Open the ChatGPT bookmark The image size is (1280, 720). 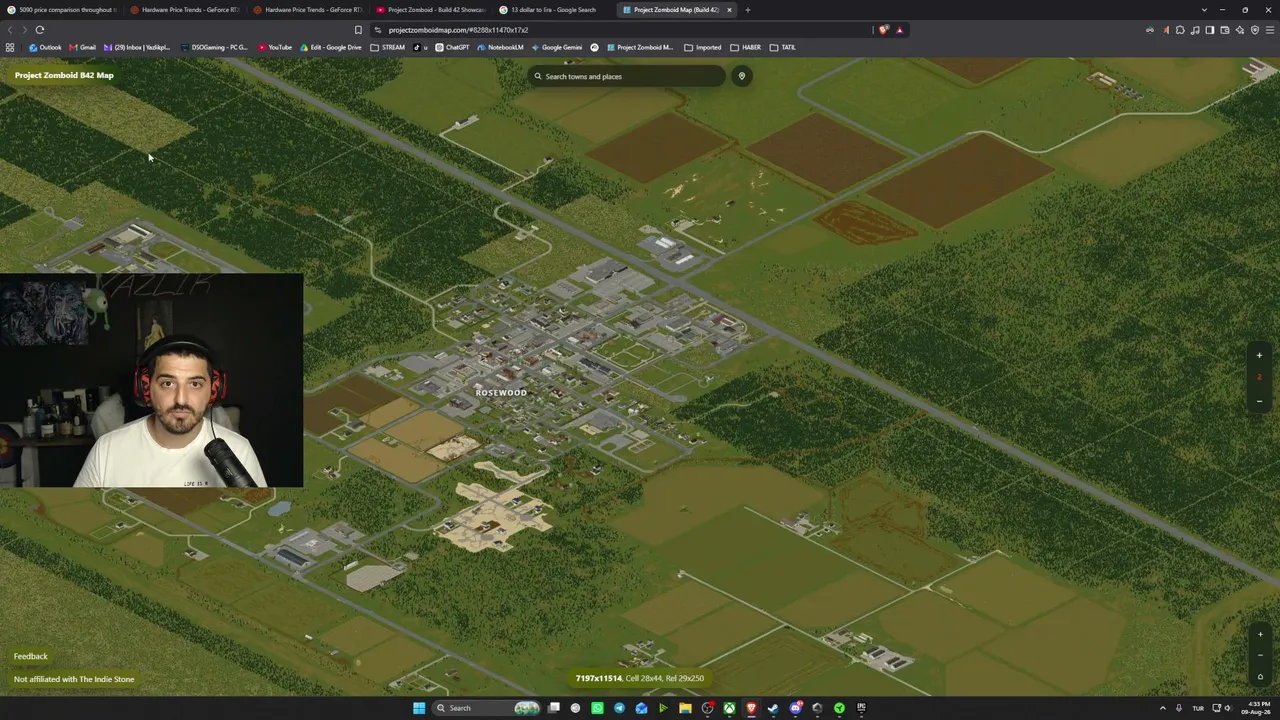tap(452, 47)
